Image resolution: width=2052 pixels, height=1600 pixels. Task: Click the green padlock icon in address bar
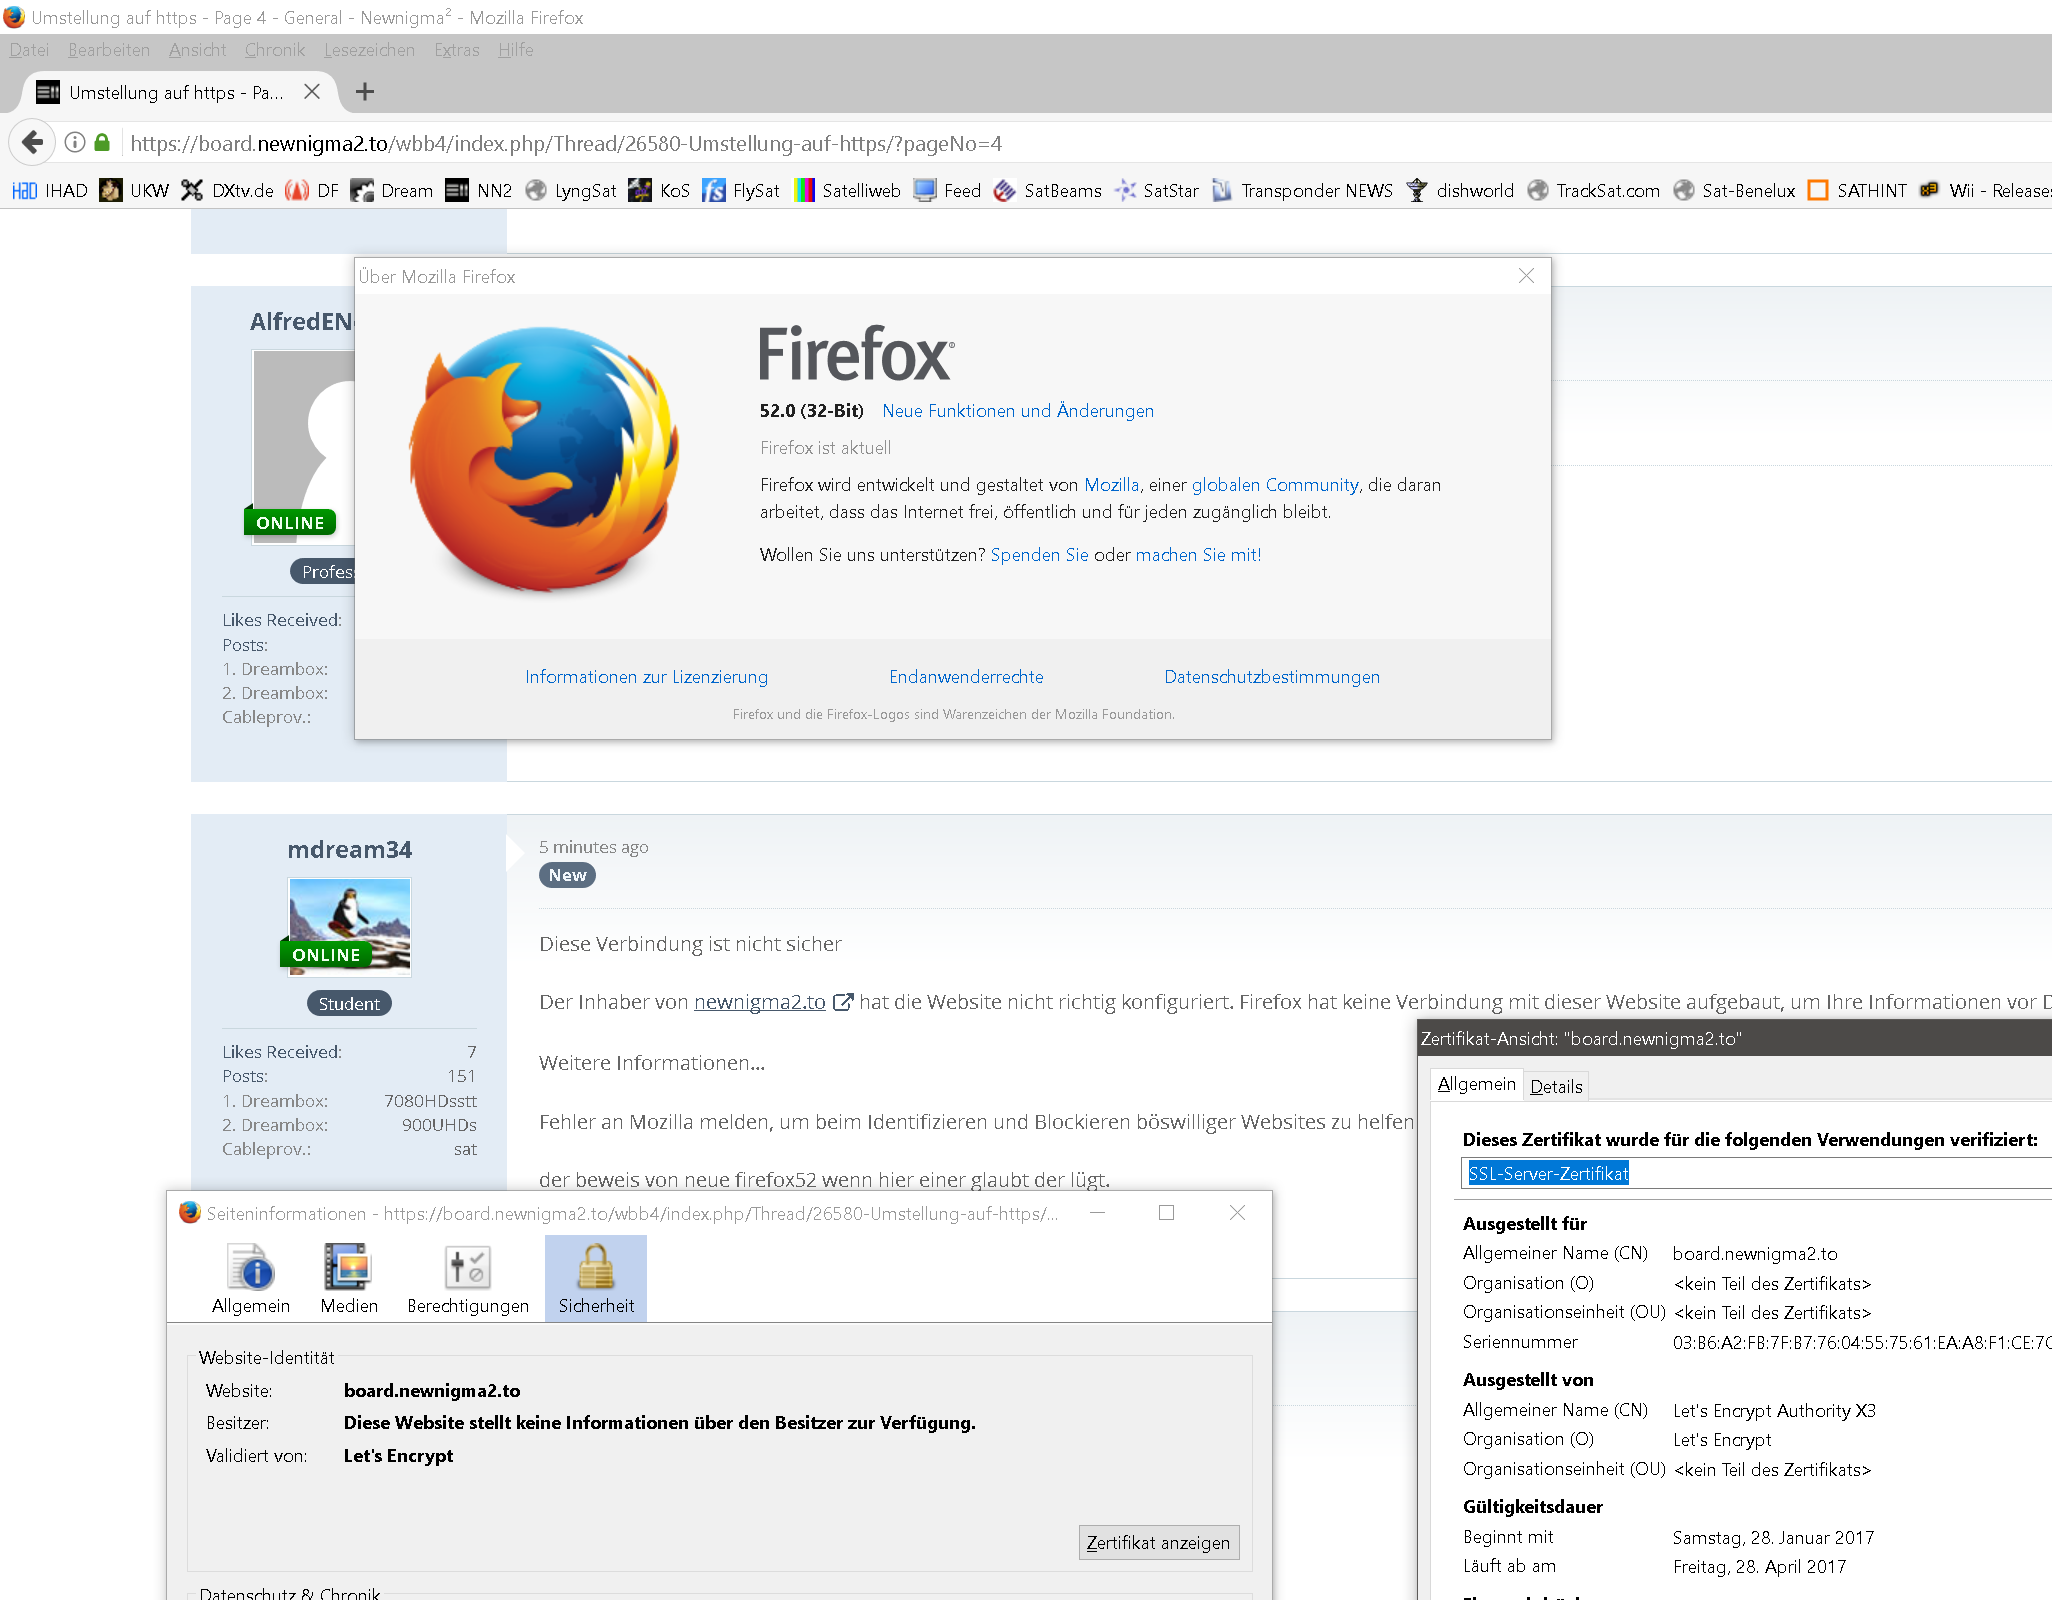102,143
